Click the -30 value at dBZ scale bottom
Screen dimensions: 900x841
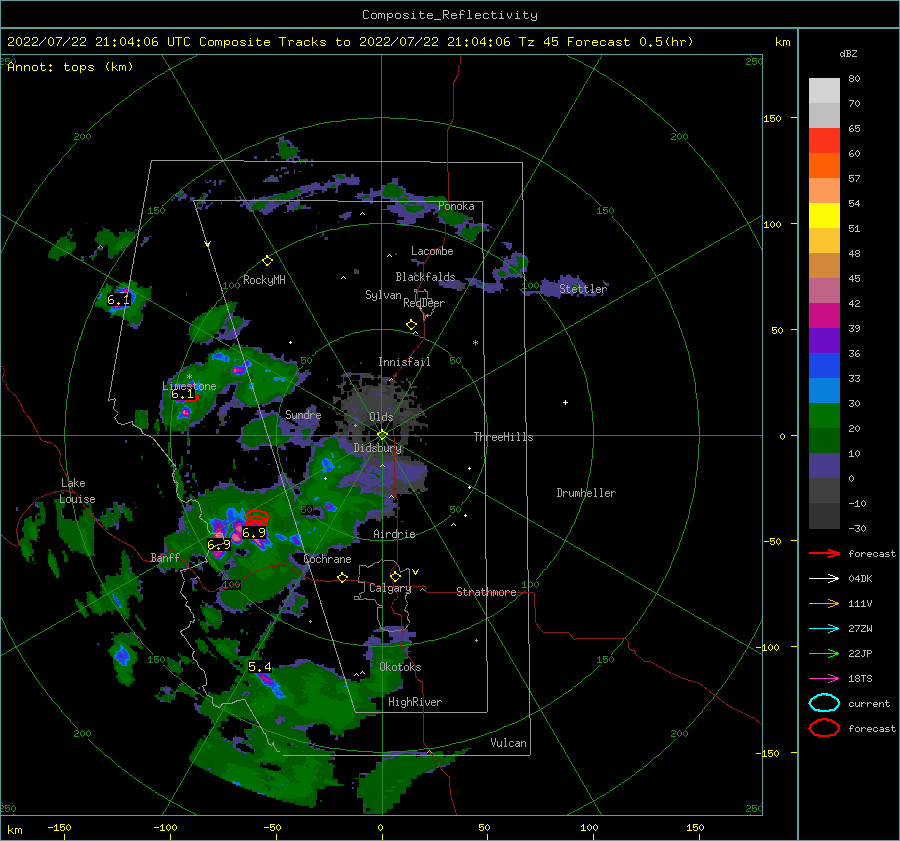(857, 528)
